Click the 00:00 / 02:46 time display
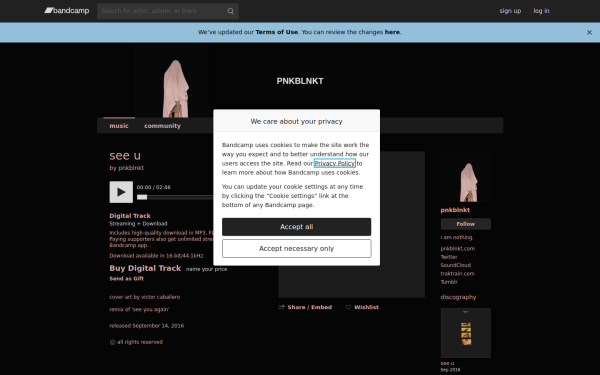600x375 pixels. click(x=154, y=188)
